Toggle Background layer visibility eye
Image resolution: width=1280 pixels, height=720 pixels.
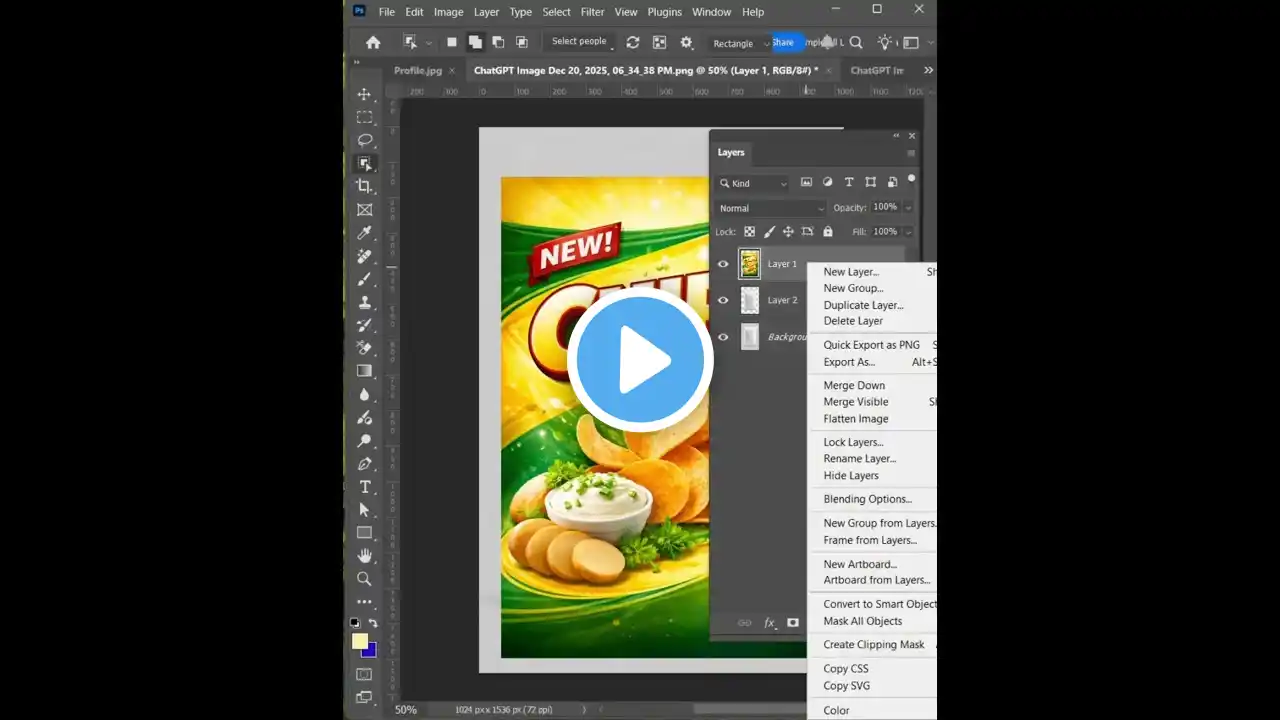723,337
